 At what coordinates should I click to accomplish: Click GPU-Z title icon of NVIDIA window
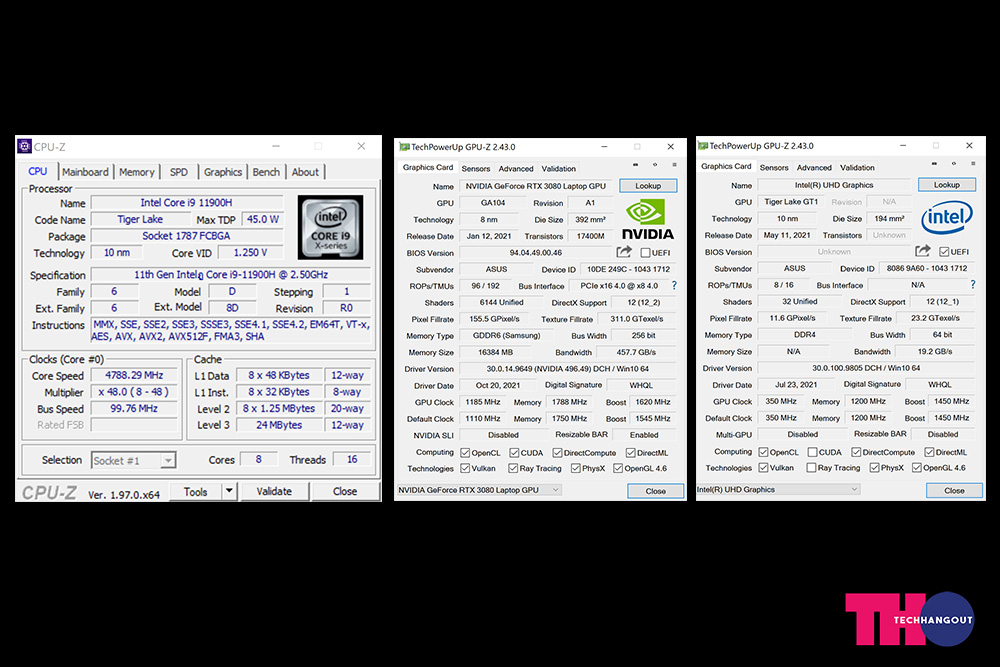coord(404,147)
